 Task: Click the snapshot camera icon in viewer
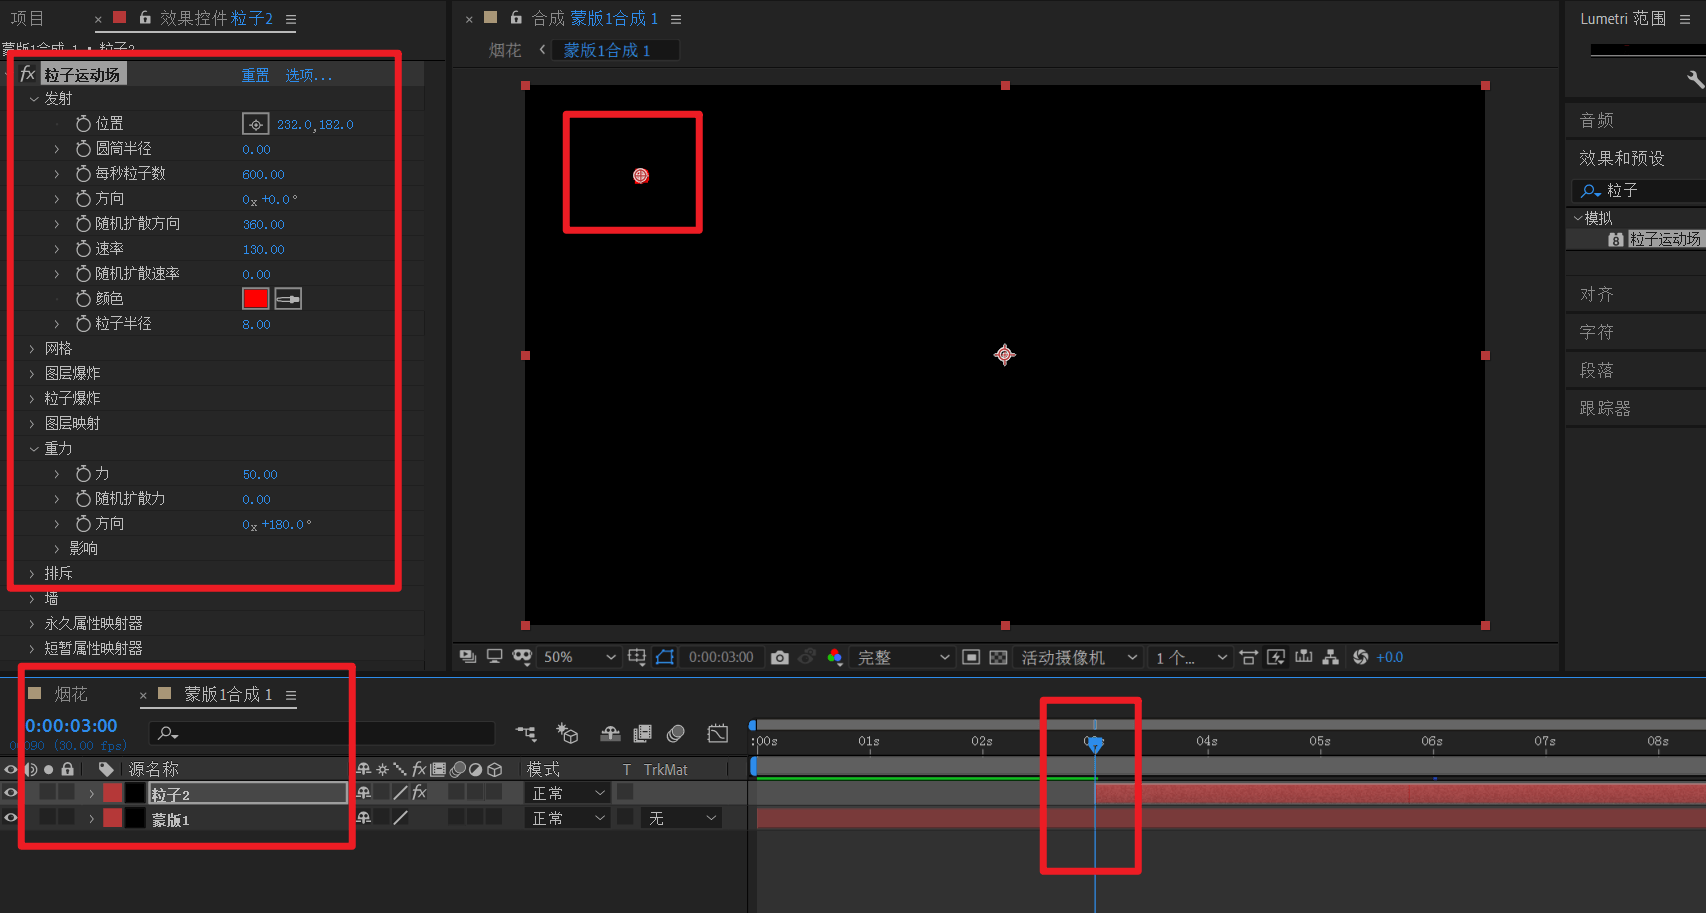pos(780,657)
